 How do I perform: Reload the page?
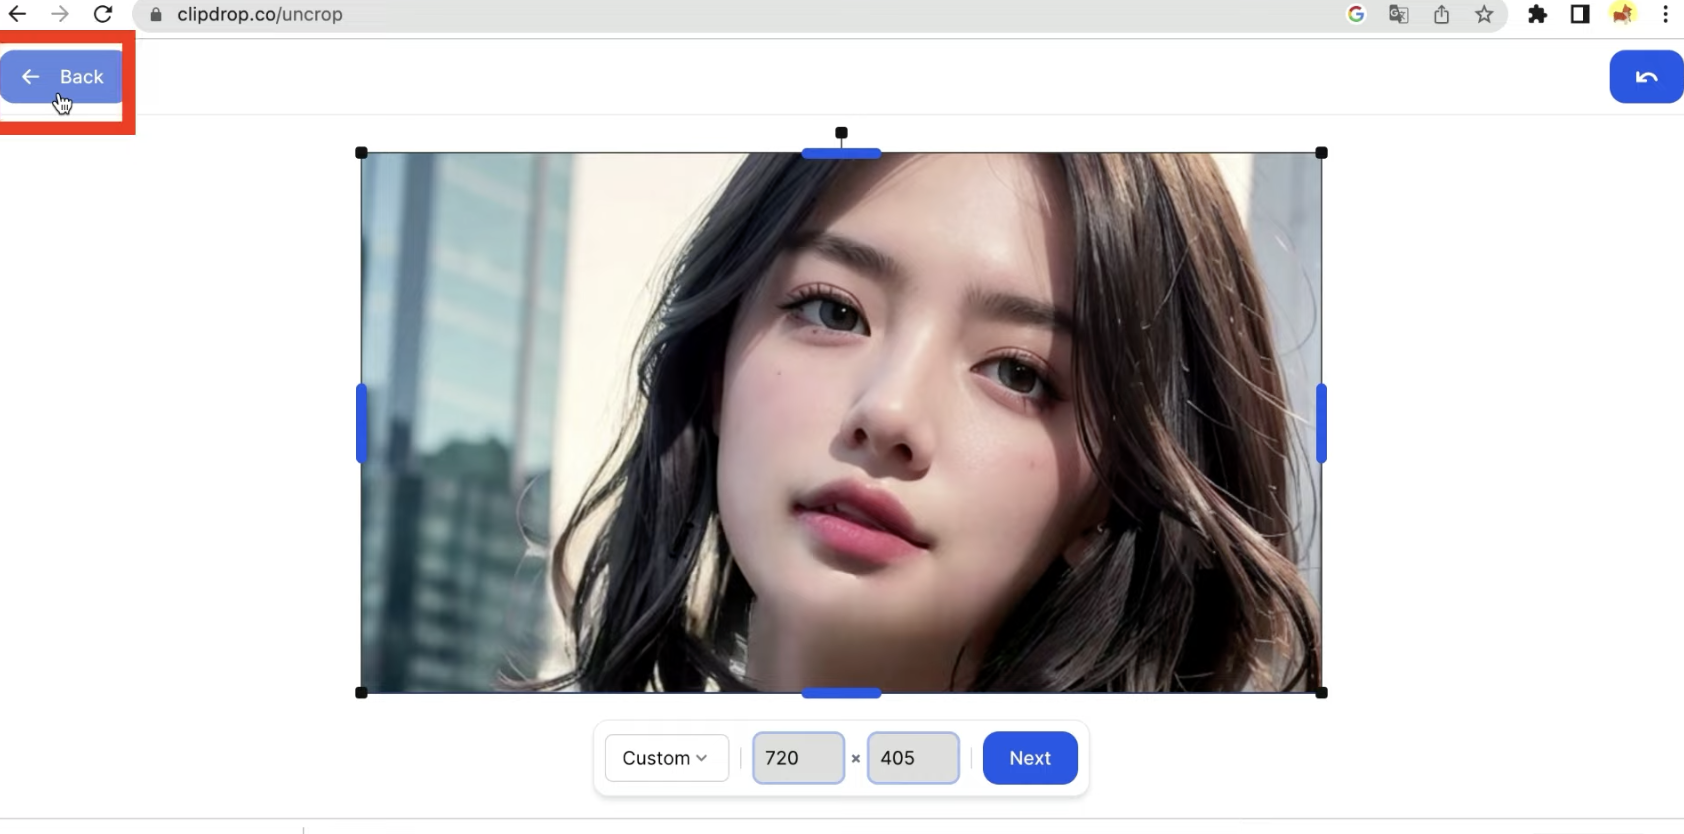click(103, 14)
